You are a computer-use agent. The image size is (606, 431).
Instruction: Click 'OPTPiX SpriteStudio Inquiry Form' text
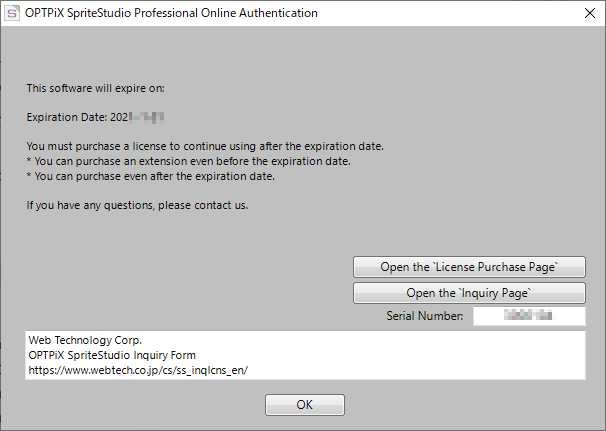point(112,355)
